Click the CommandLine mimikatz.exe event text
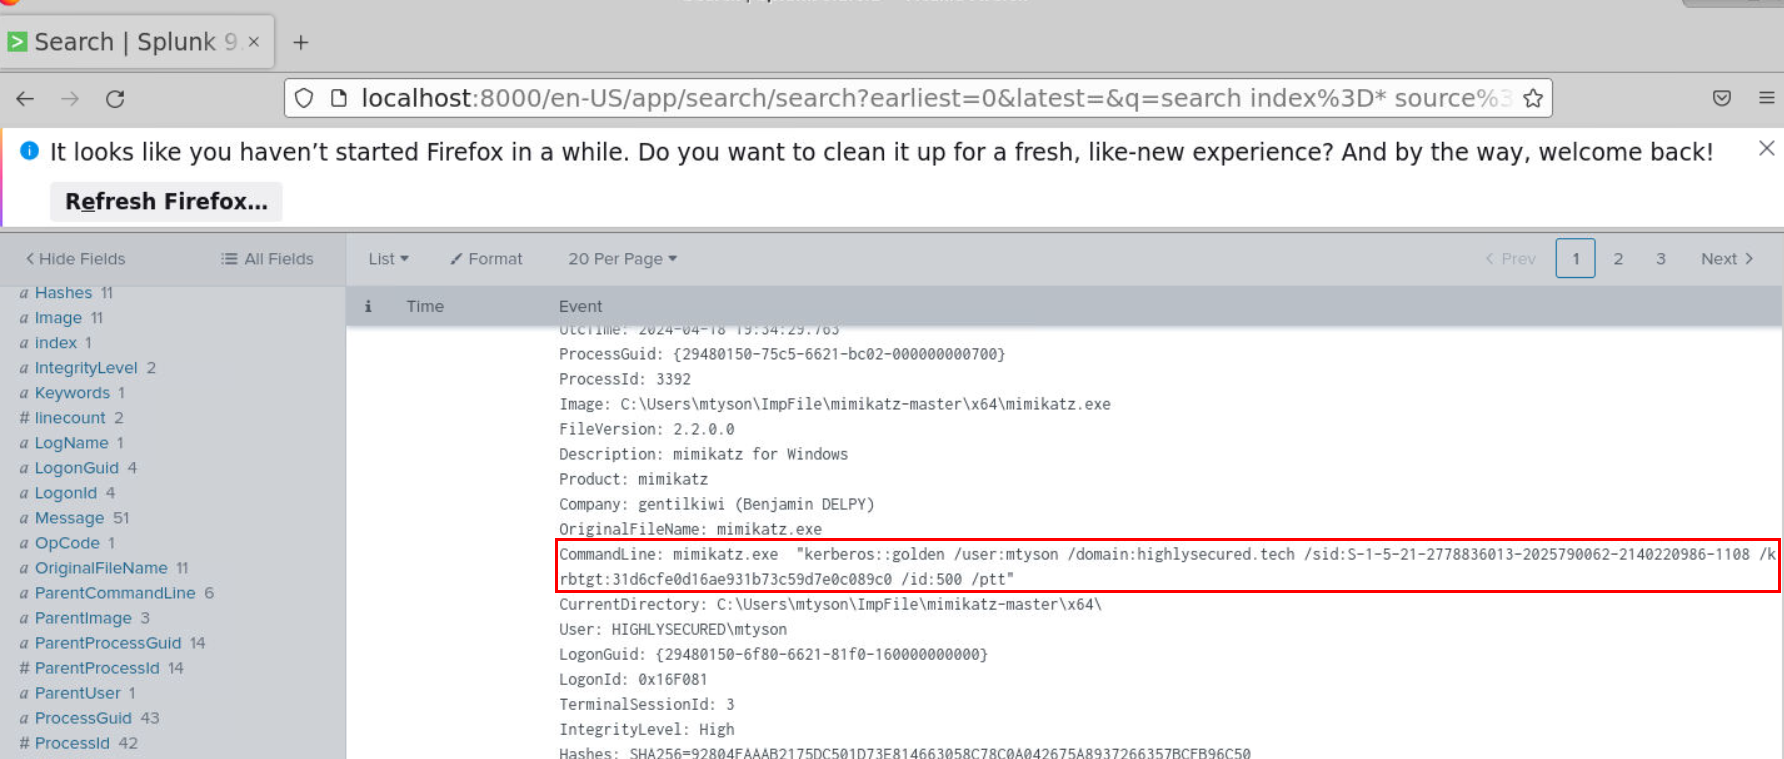Image resolution: width=1784 pixels, height=759 pixels. (1167, 566)
